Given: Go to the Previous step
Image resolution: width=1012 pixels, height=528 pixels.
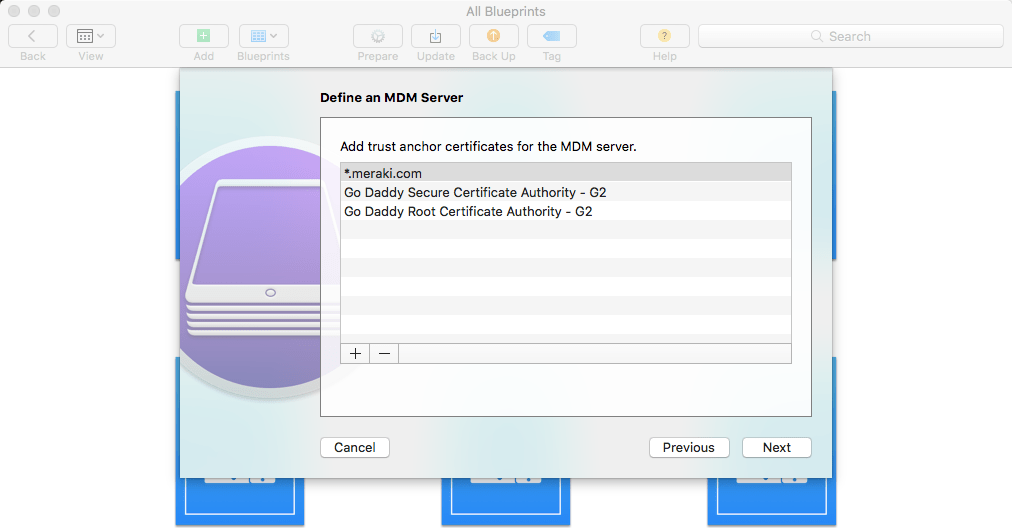Looking at the screenshot, I should point(689,447).
